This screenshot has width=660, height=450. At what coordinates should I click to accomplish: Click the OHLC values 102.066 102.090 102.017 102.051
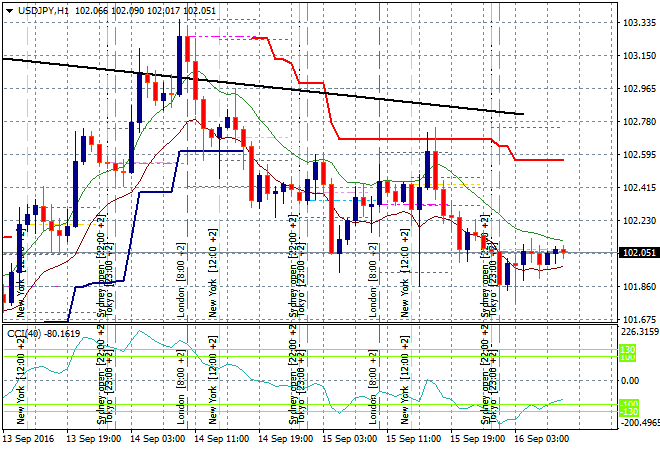pos(145,11)
